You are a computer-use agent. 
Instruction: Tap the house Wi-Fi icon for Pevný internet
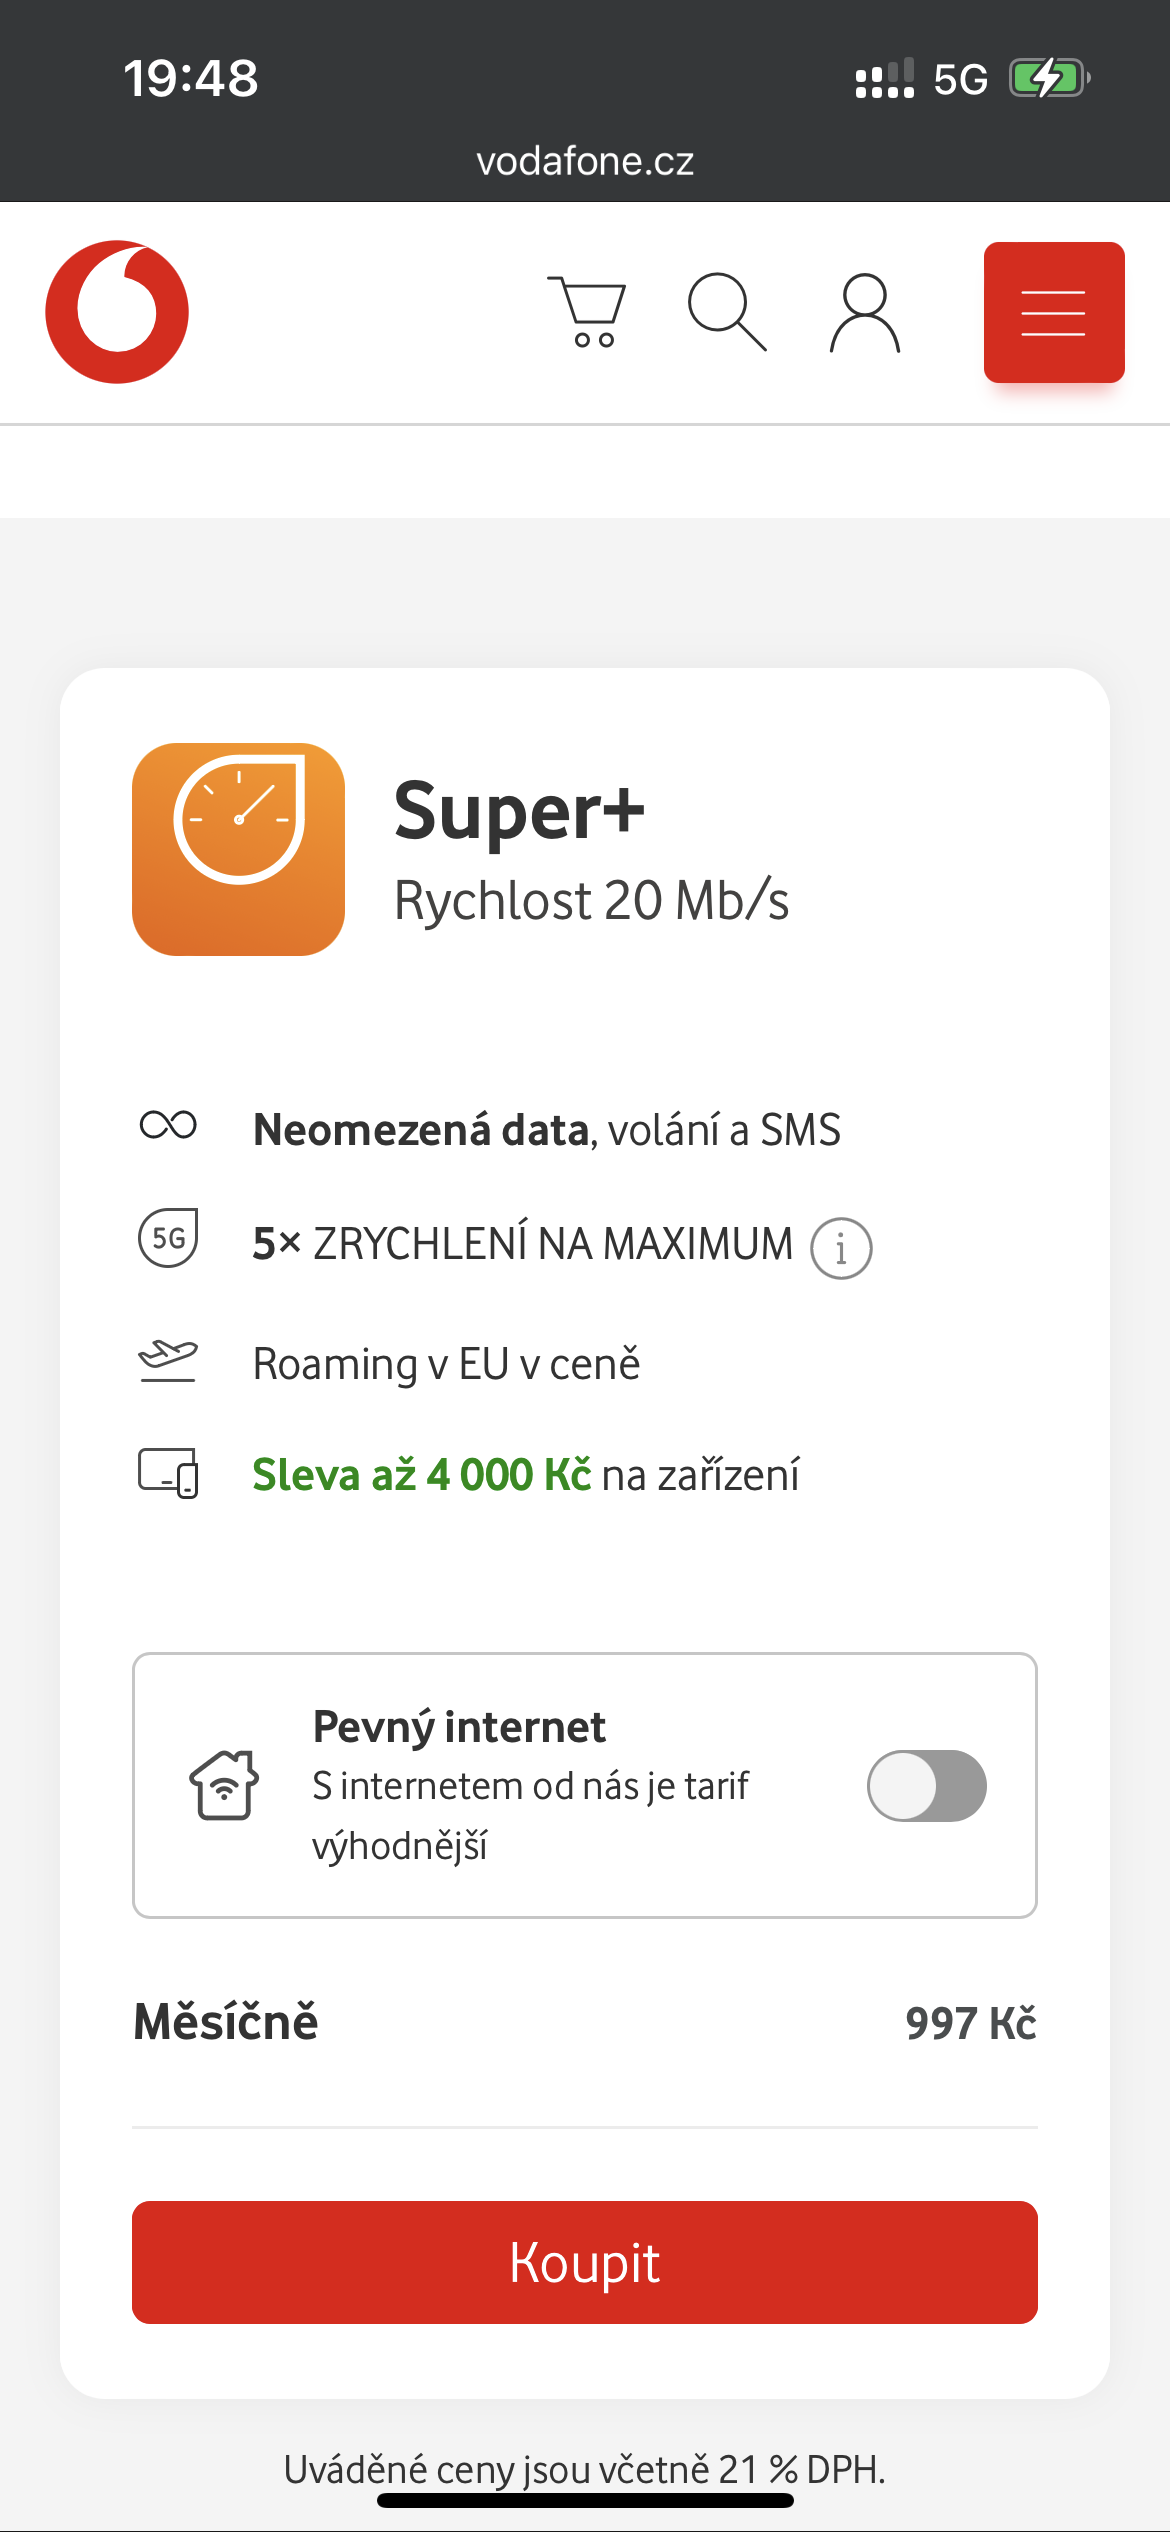click(x=224, y=1785)
